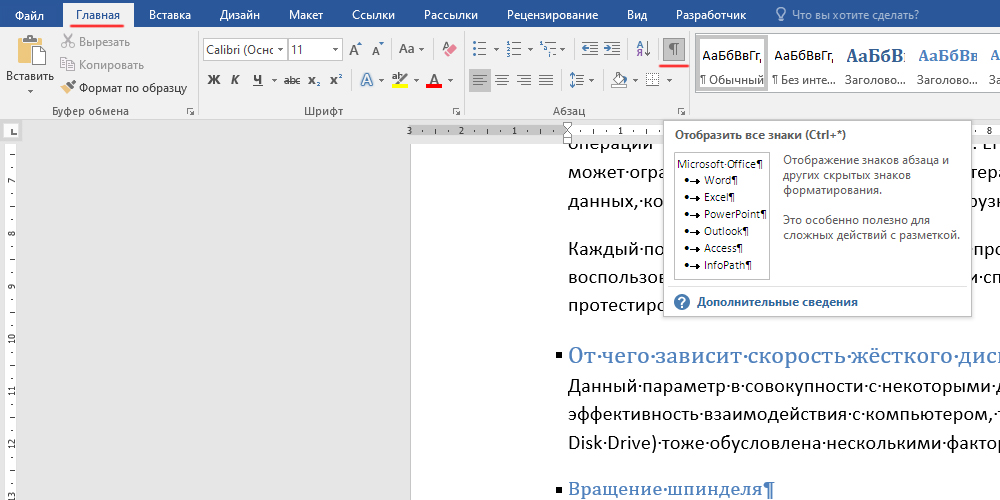
Task: Increase the paragraph indent
Action: pyautogui.click(x=611, y=49)
